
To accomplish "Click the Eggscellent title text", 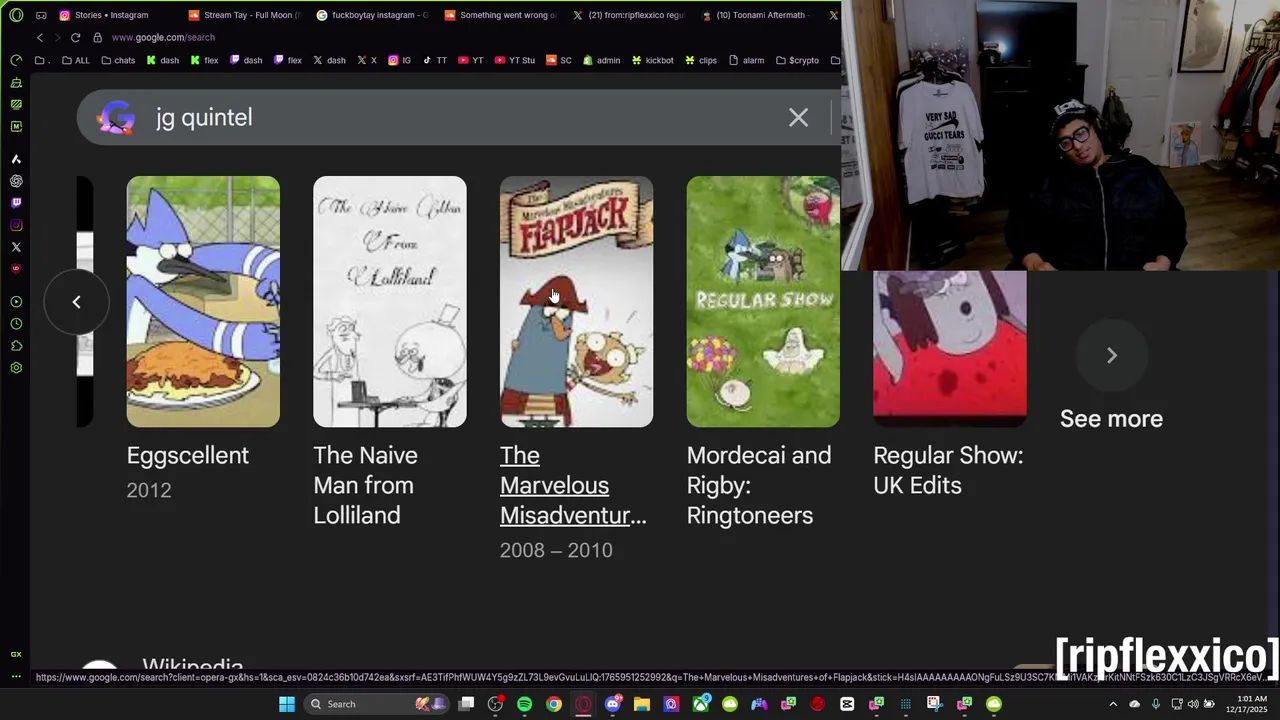I will click(x=188, y=455).
